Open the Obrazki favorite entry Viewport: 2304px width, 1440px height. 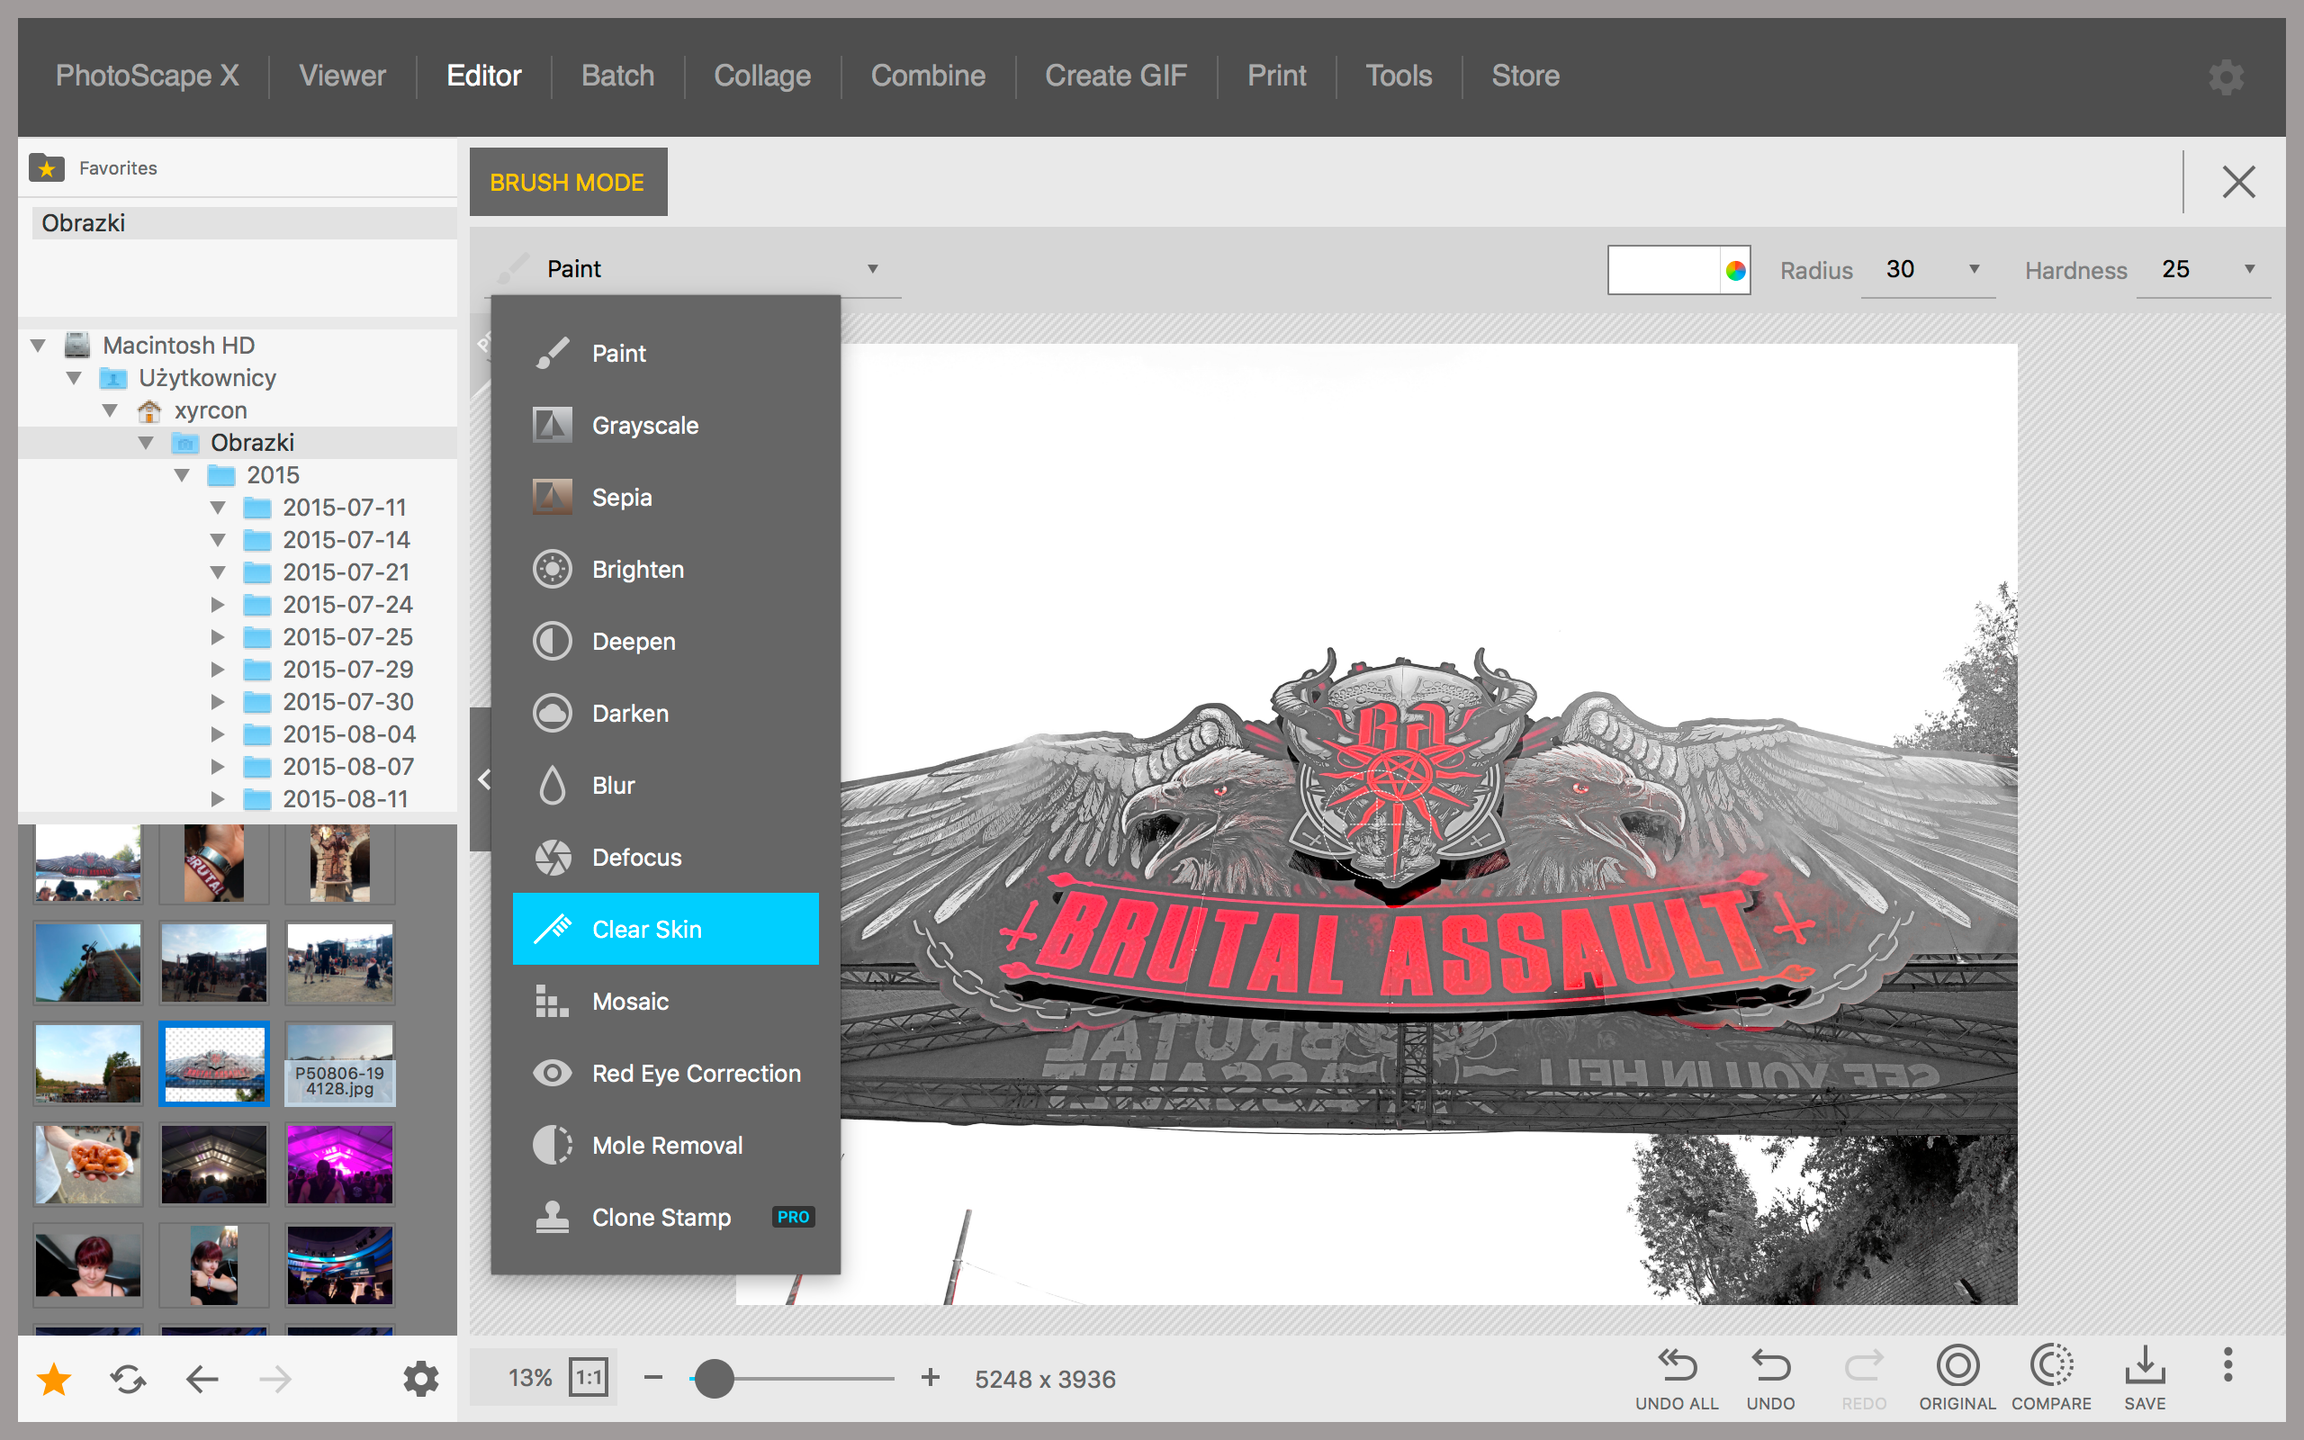pyautogui.click(x=244, y=223)
